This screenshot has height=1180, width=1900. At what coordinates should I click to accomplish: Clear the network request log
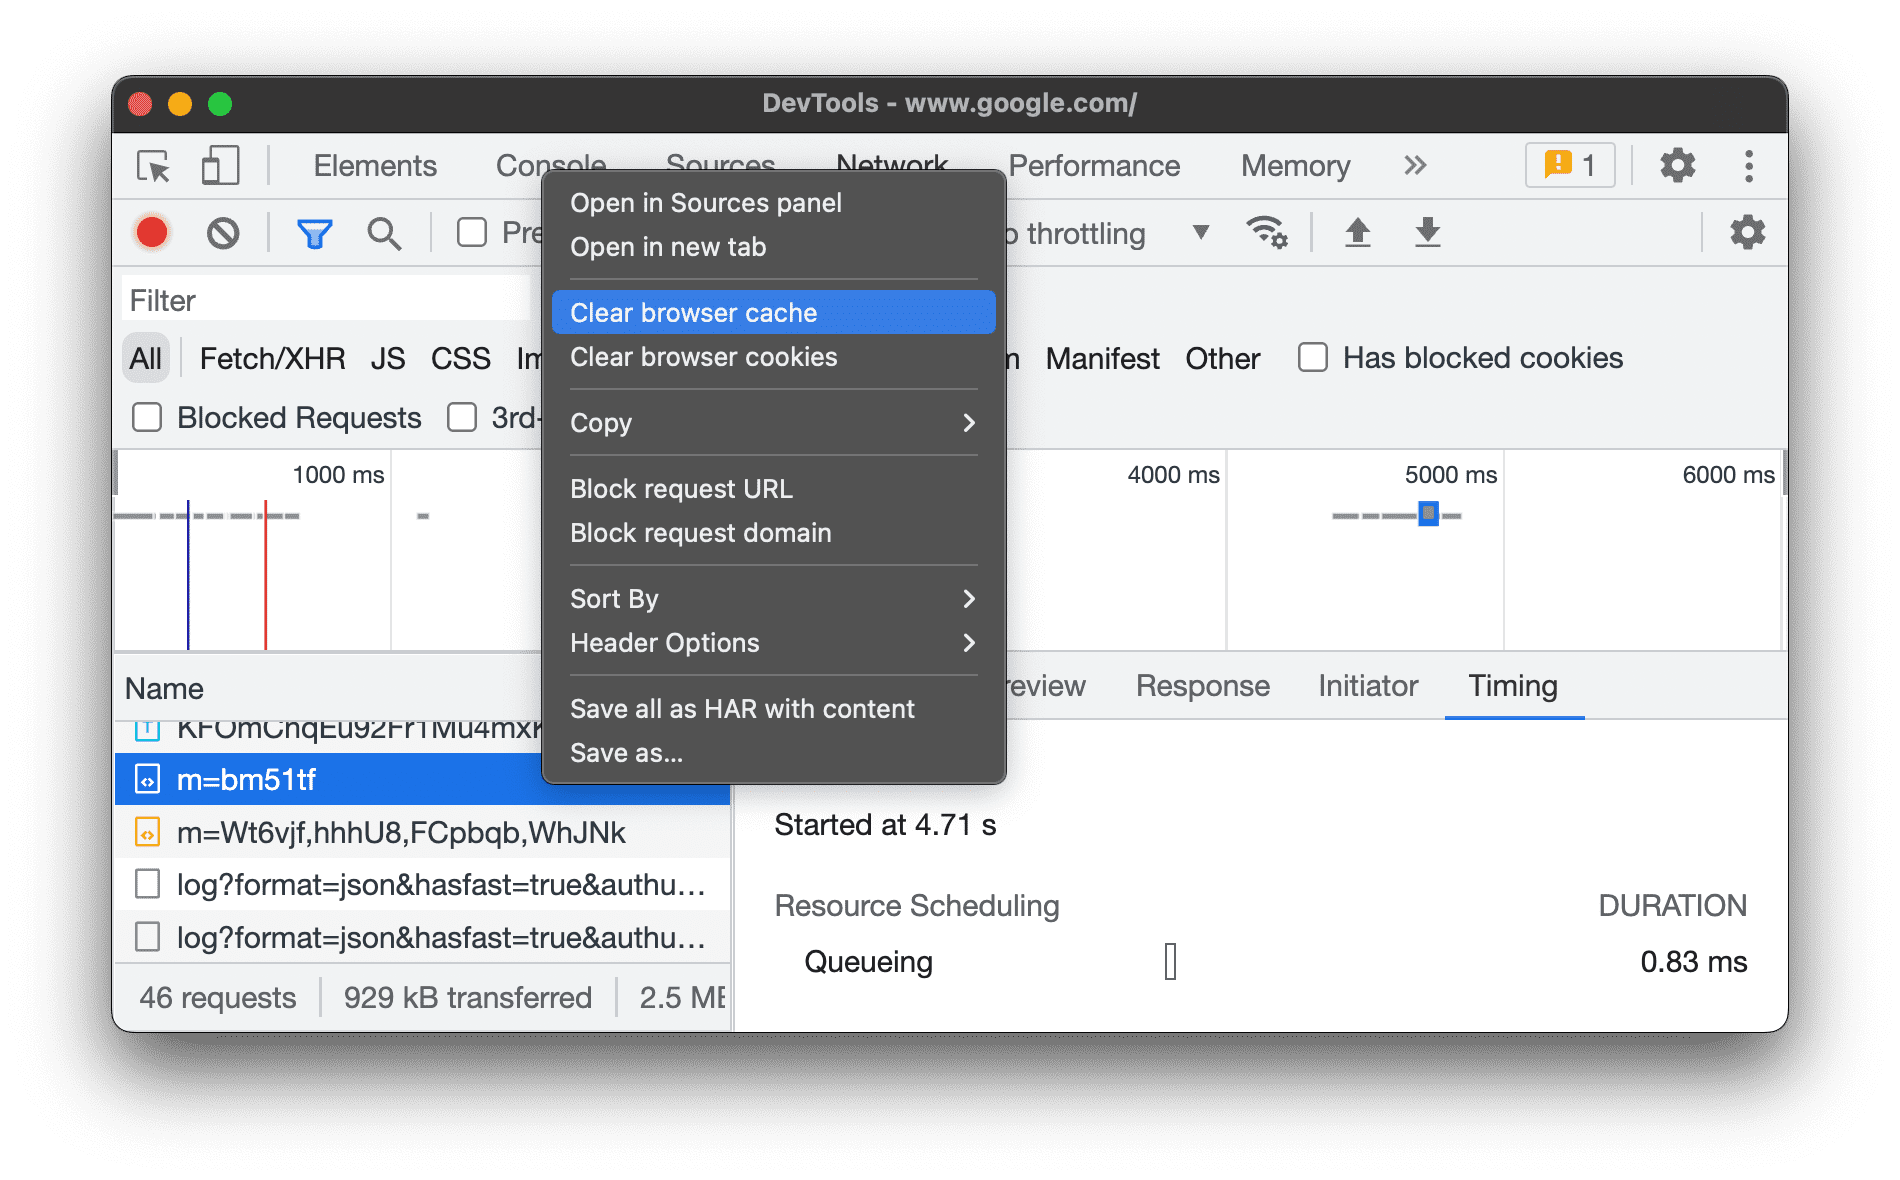click(223, 232)
